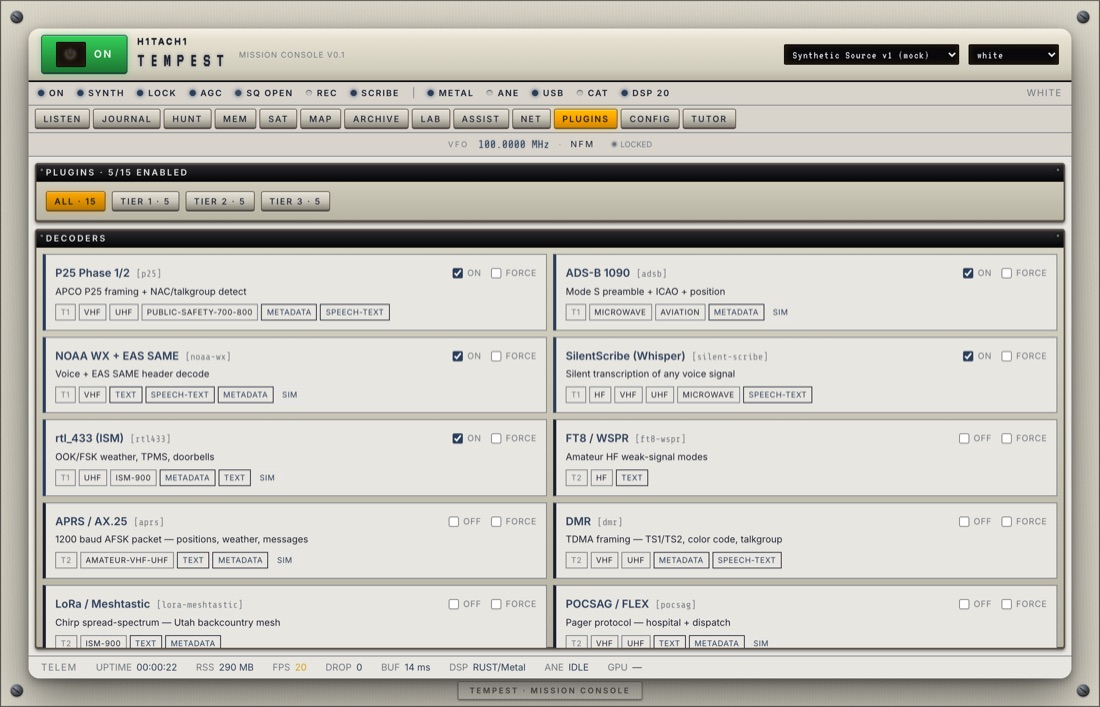The width and height of the screenshot is (1100, 707).
Task: Enable the DMR decoder checkbox
Action: tap(964, 522)
